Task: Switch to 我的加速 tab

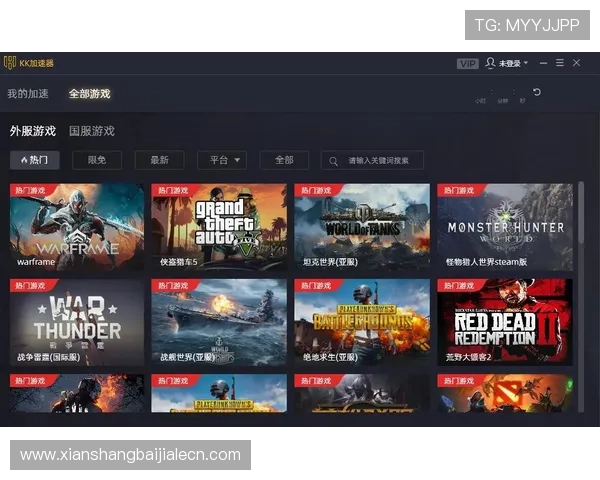Action: pos(28,94)
